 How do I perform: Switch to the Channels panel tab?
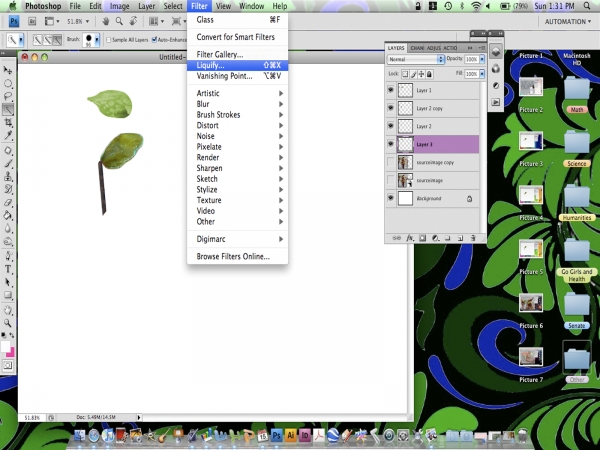[x=417, y=48]
